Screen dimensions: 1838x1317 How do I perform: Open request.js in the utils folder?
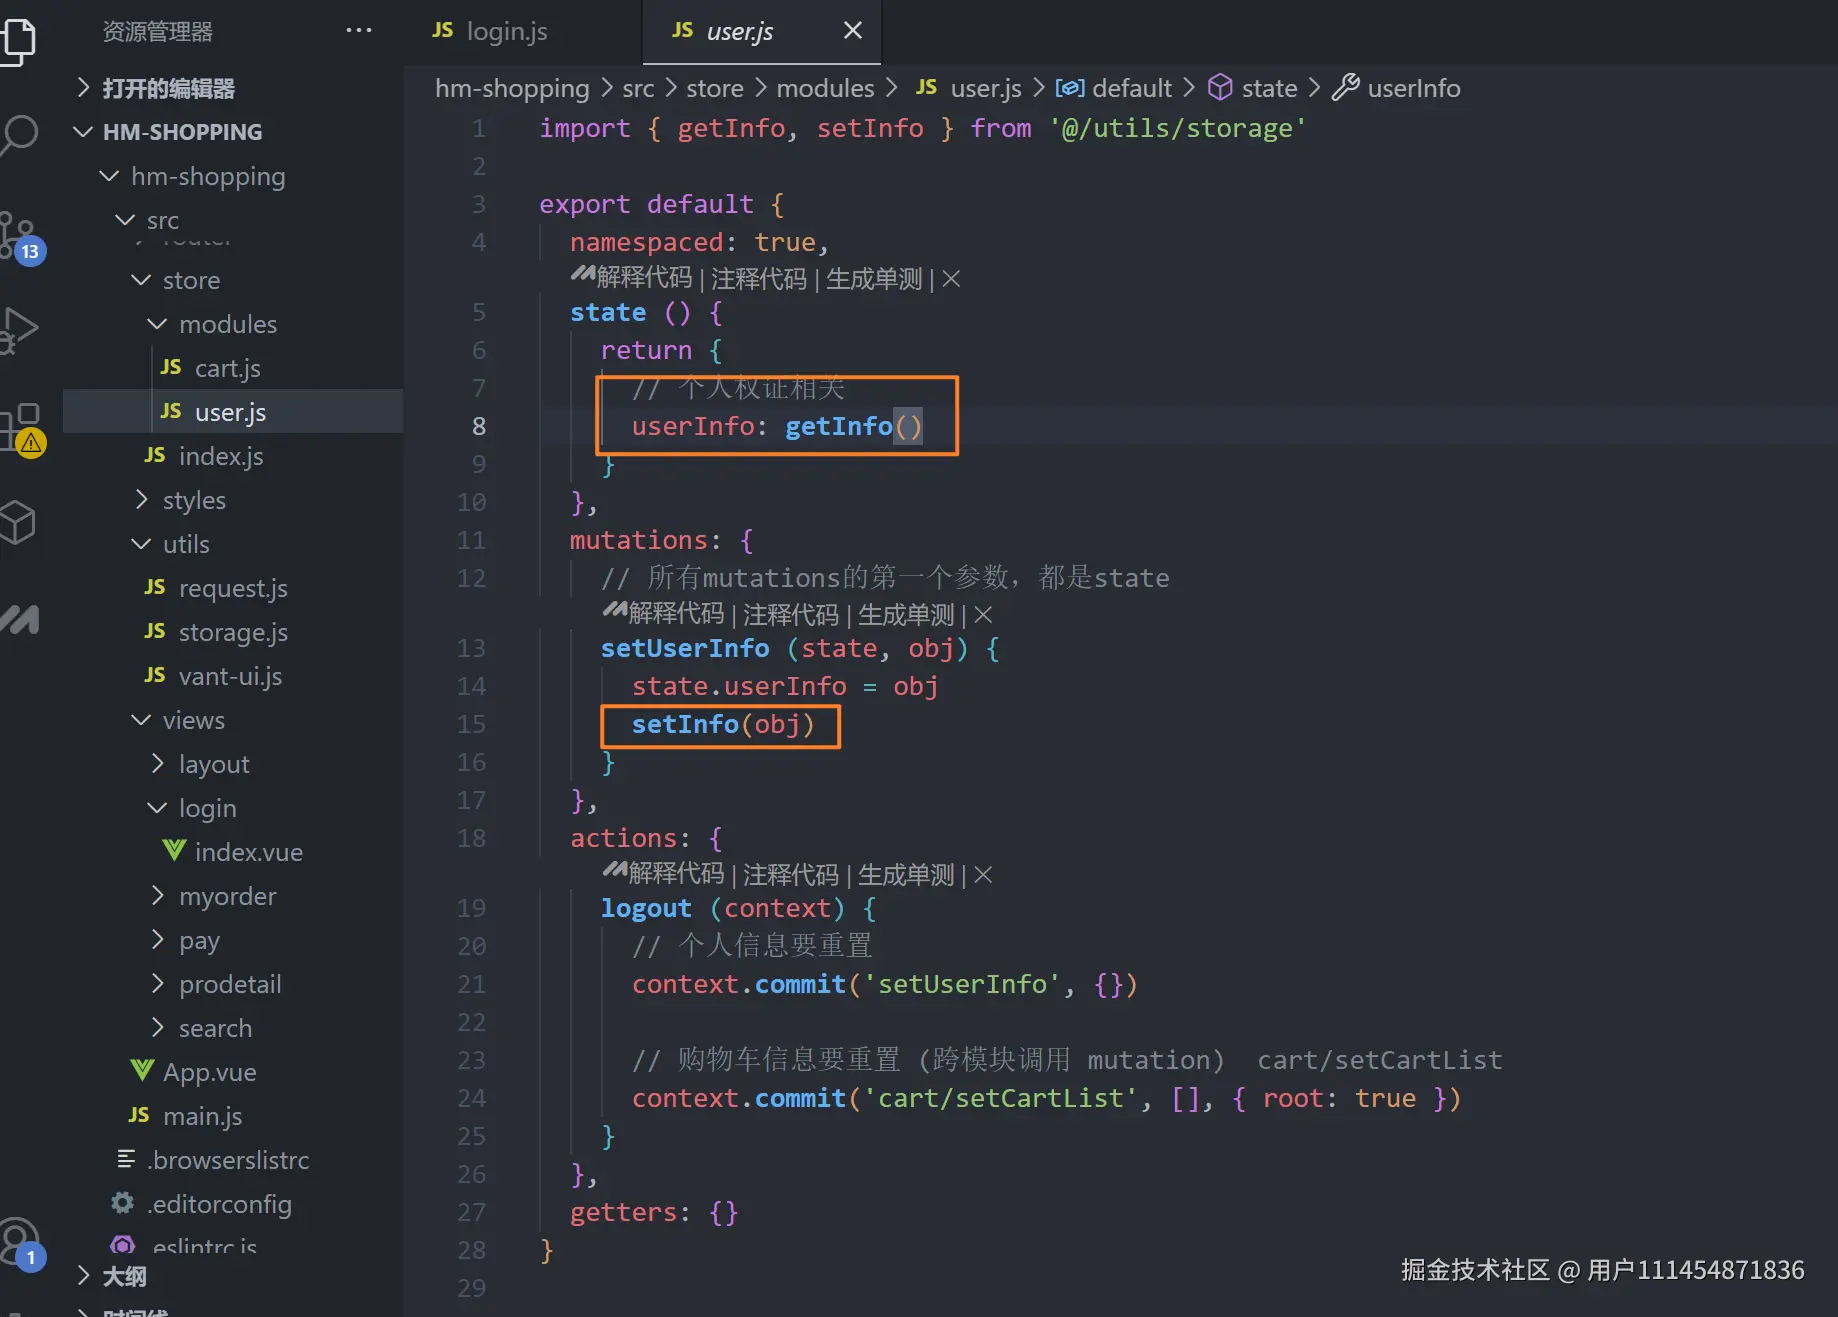tap(233, 588)
